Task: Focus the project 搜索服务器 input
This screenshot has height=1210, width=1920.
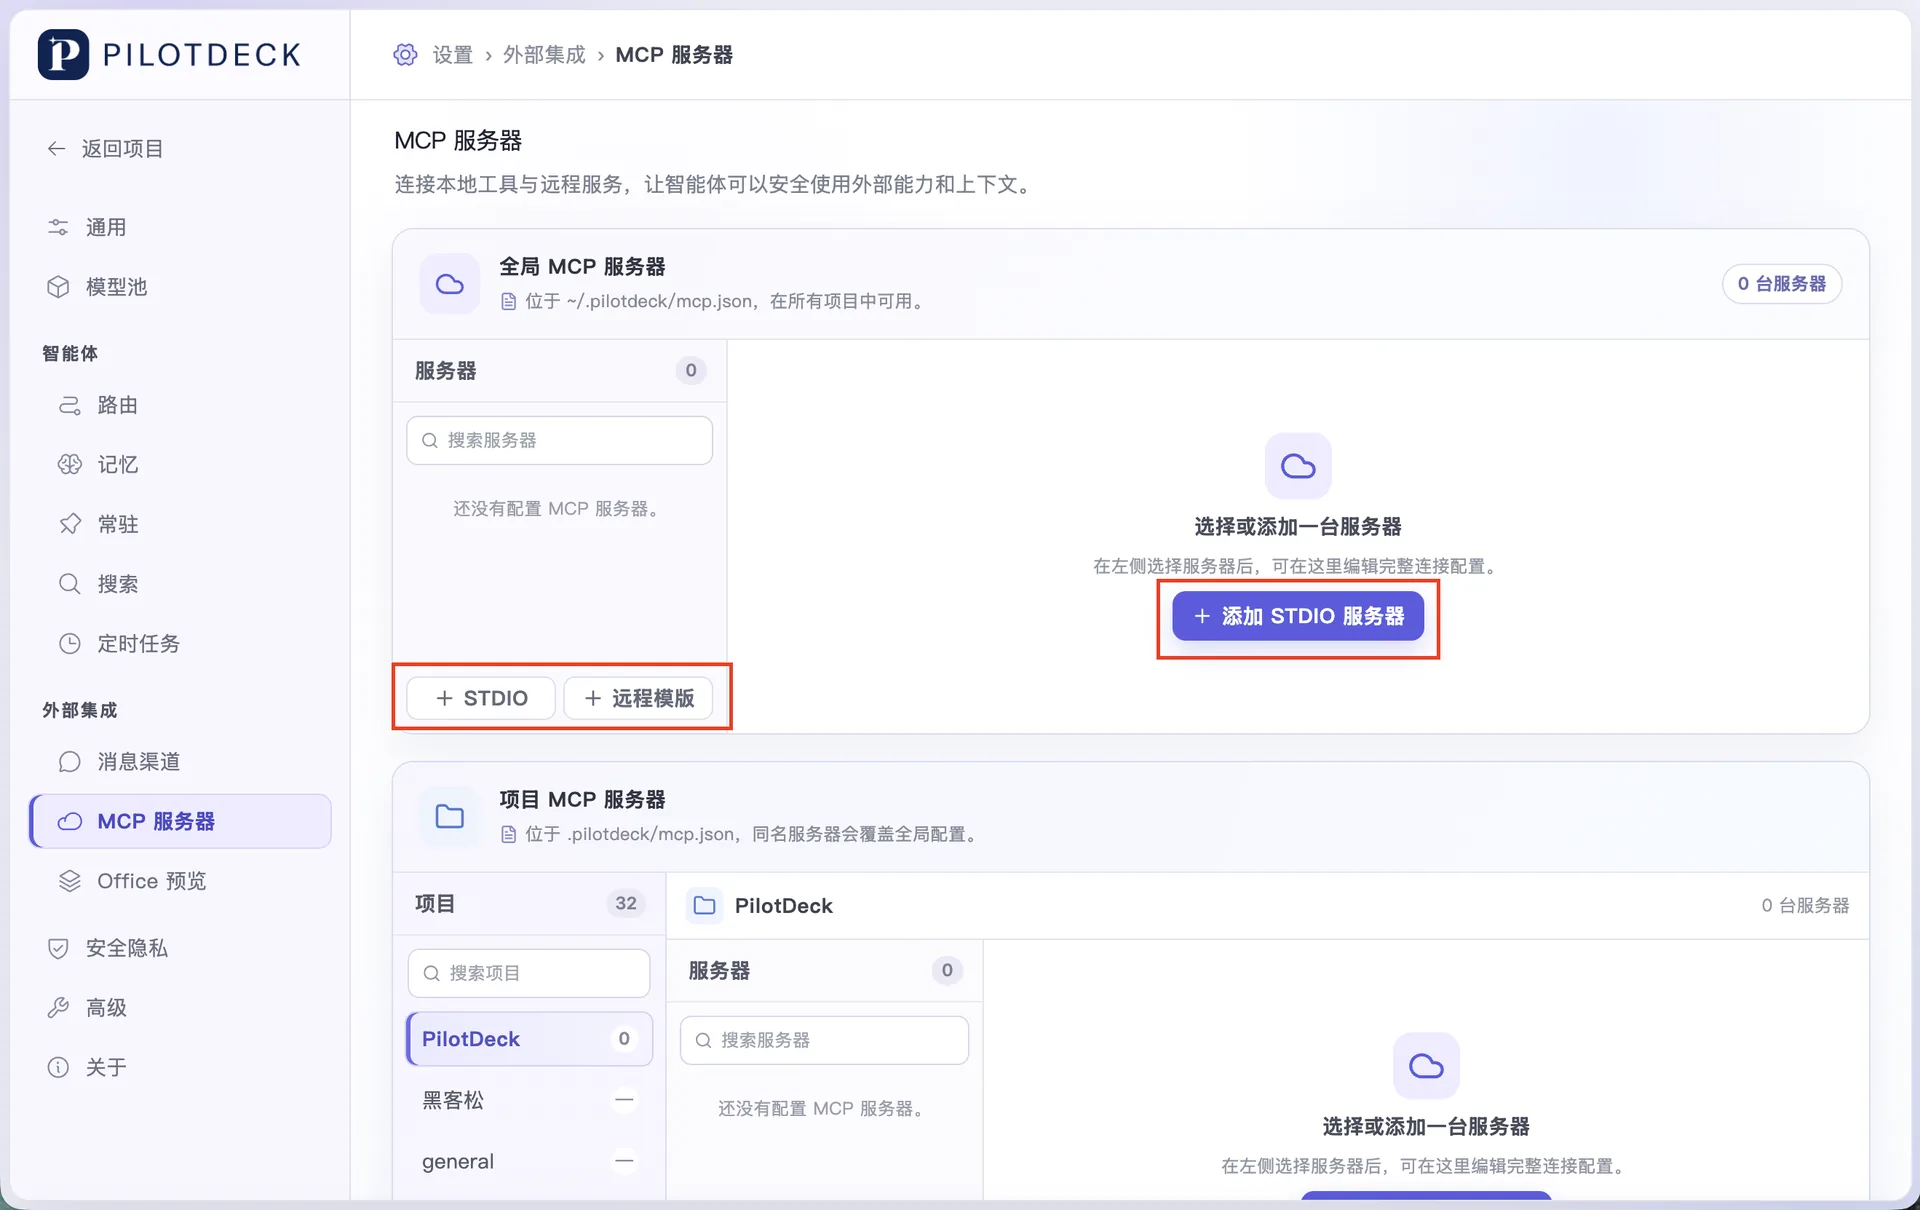Action: tap(824, 1040)
